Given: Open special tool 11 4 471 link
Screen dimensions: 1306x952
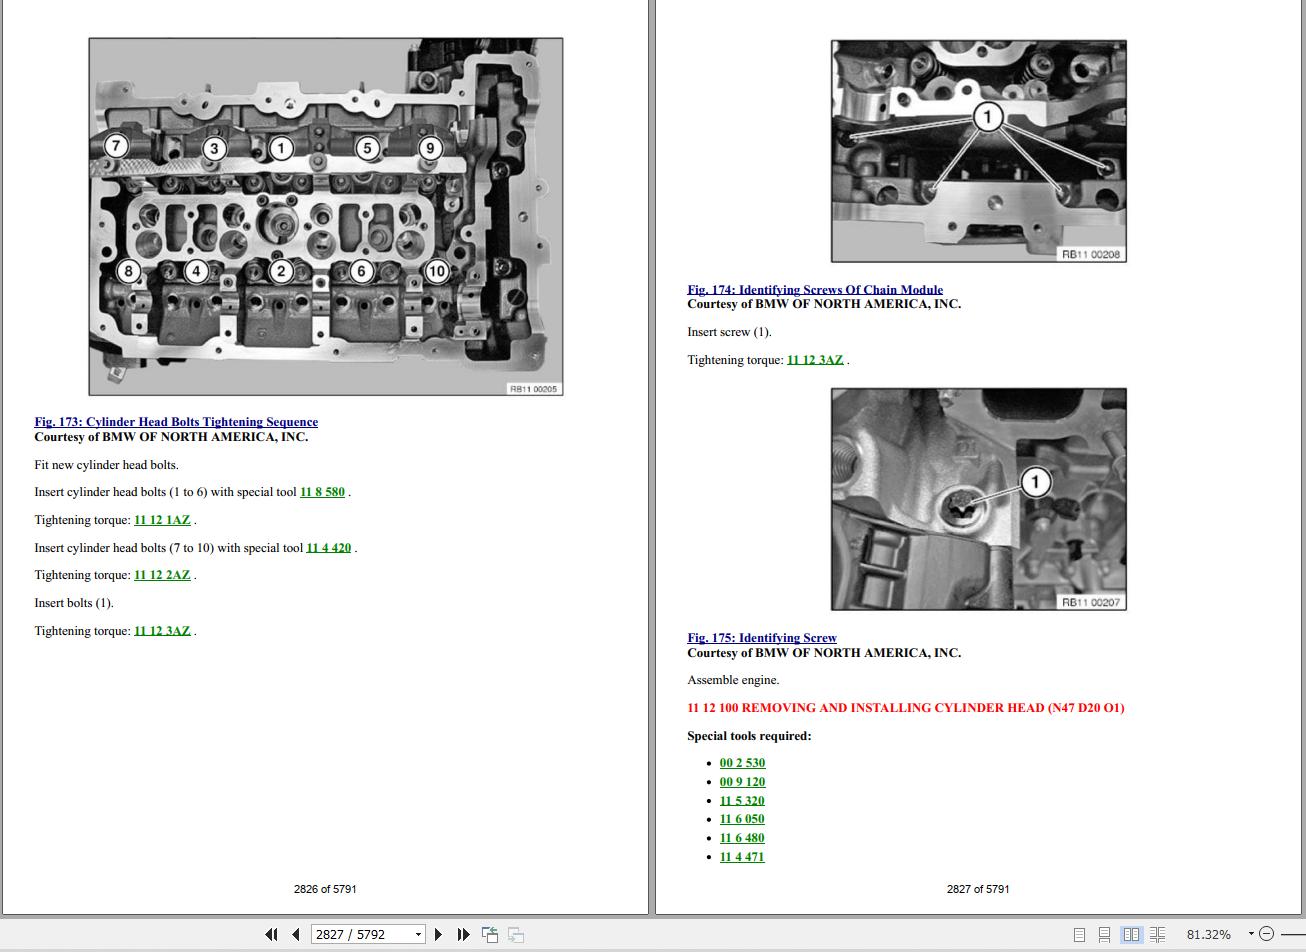Looking at the screenshot, I should (x=742, y=857).
